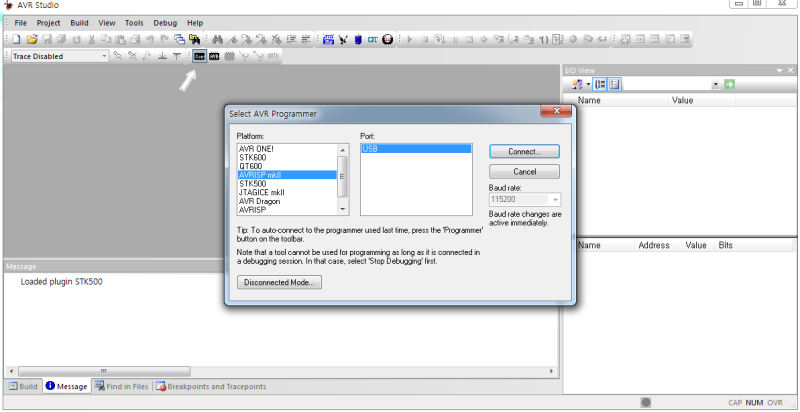800x412 pixels.
Task: Select AVR Dragon platform
Action: 287,201
